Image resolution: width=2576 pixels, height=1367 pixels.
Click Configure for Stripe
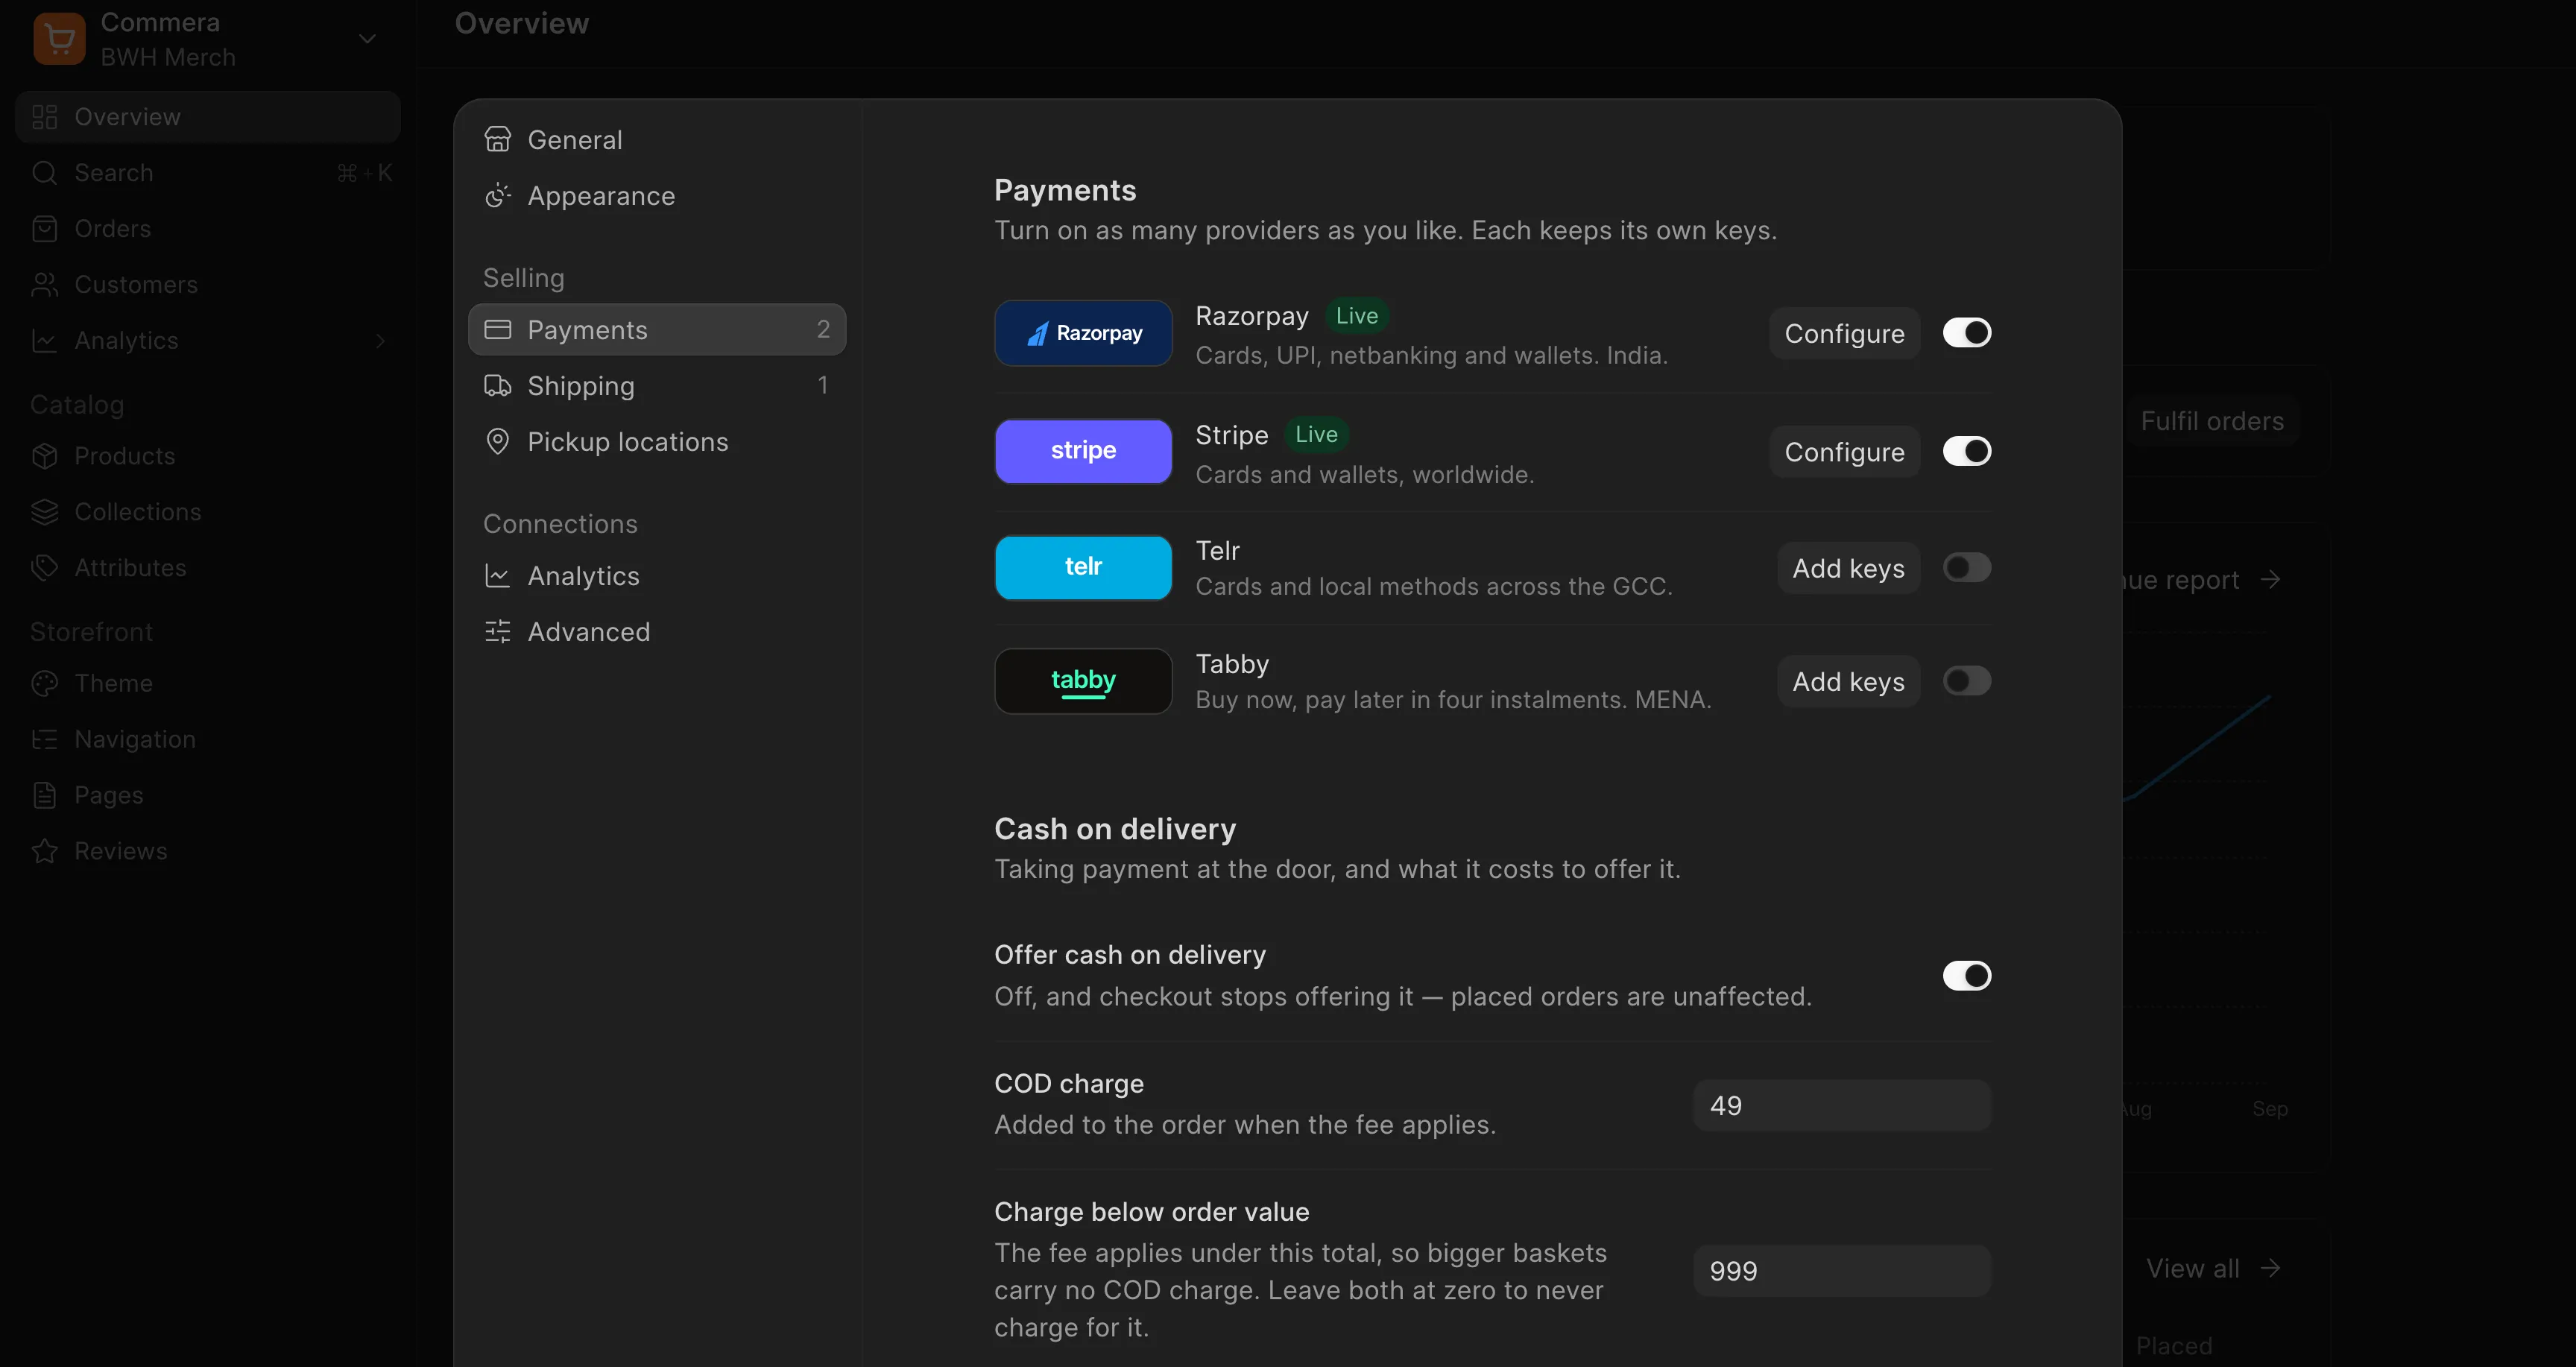coord(1844,451)
